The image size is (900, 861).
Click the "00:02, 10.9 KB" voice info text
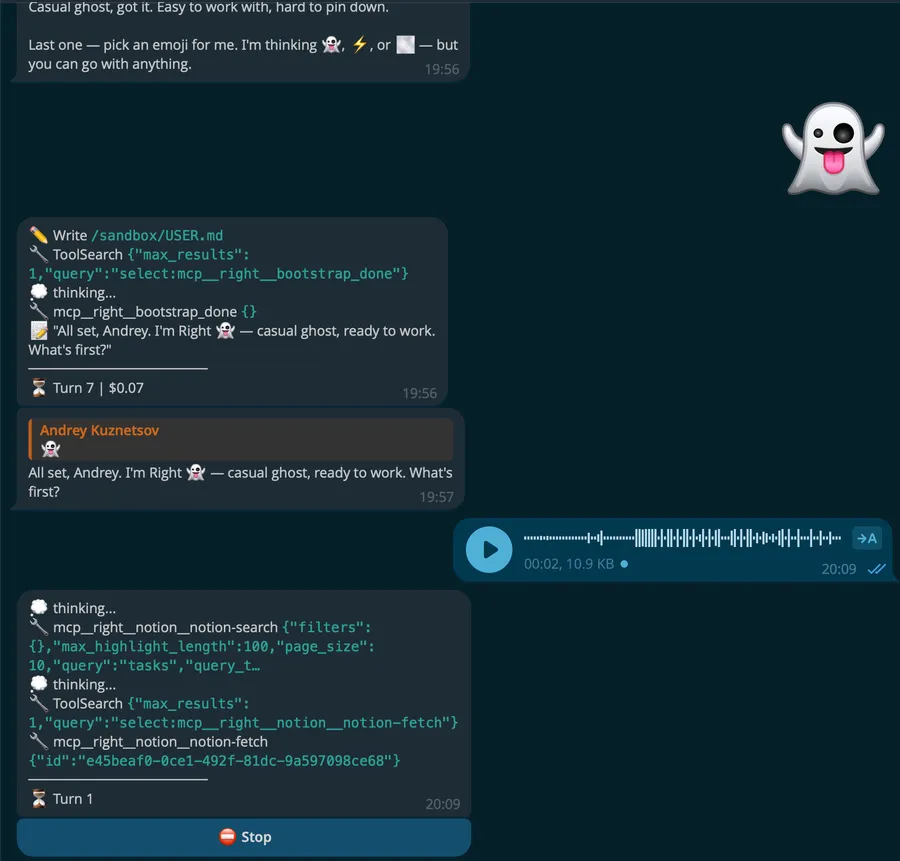click(569, 564)
